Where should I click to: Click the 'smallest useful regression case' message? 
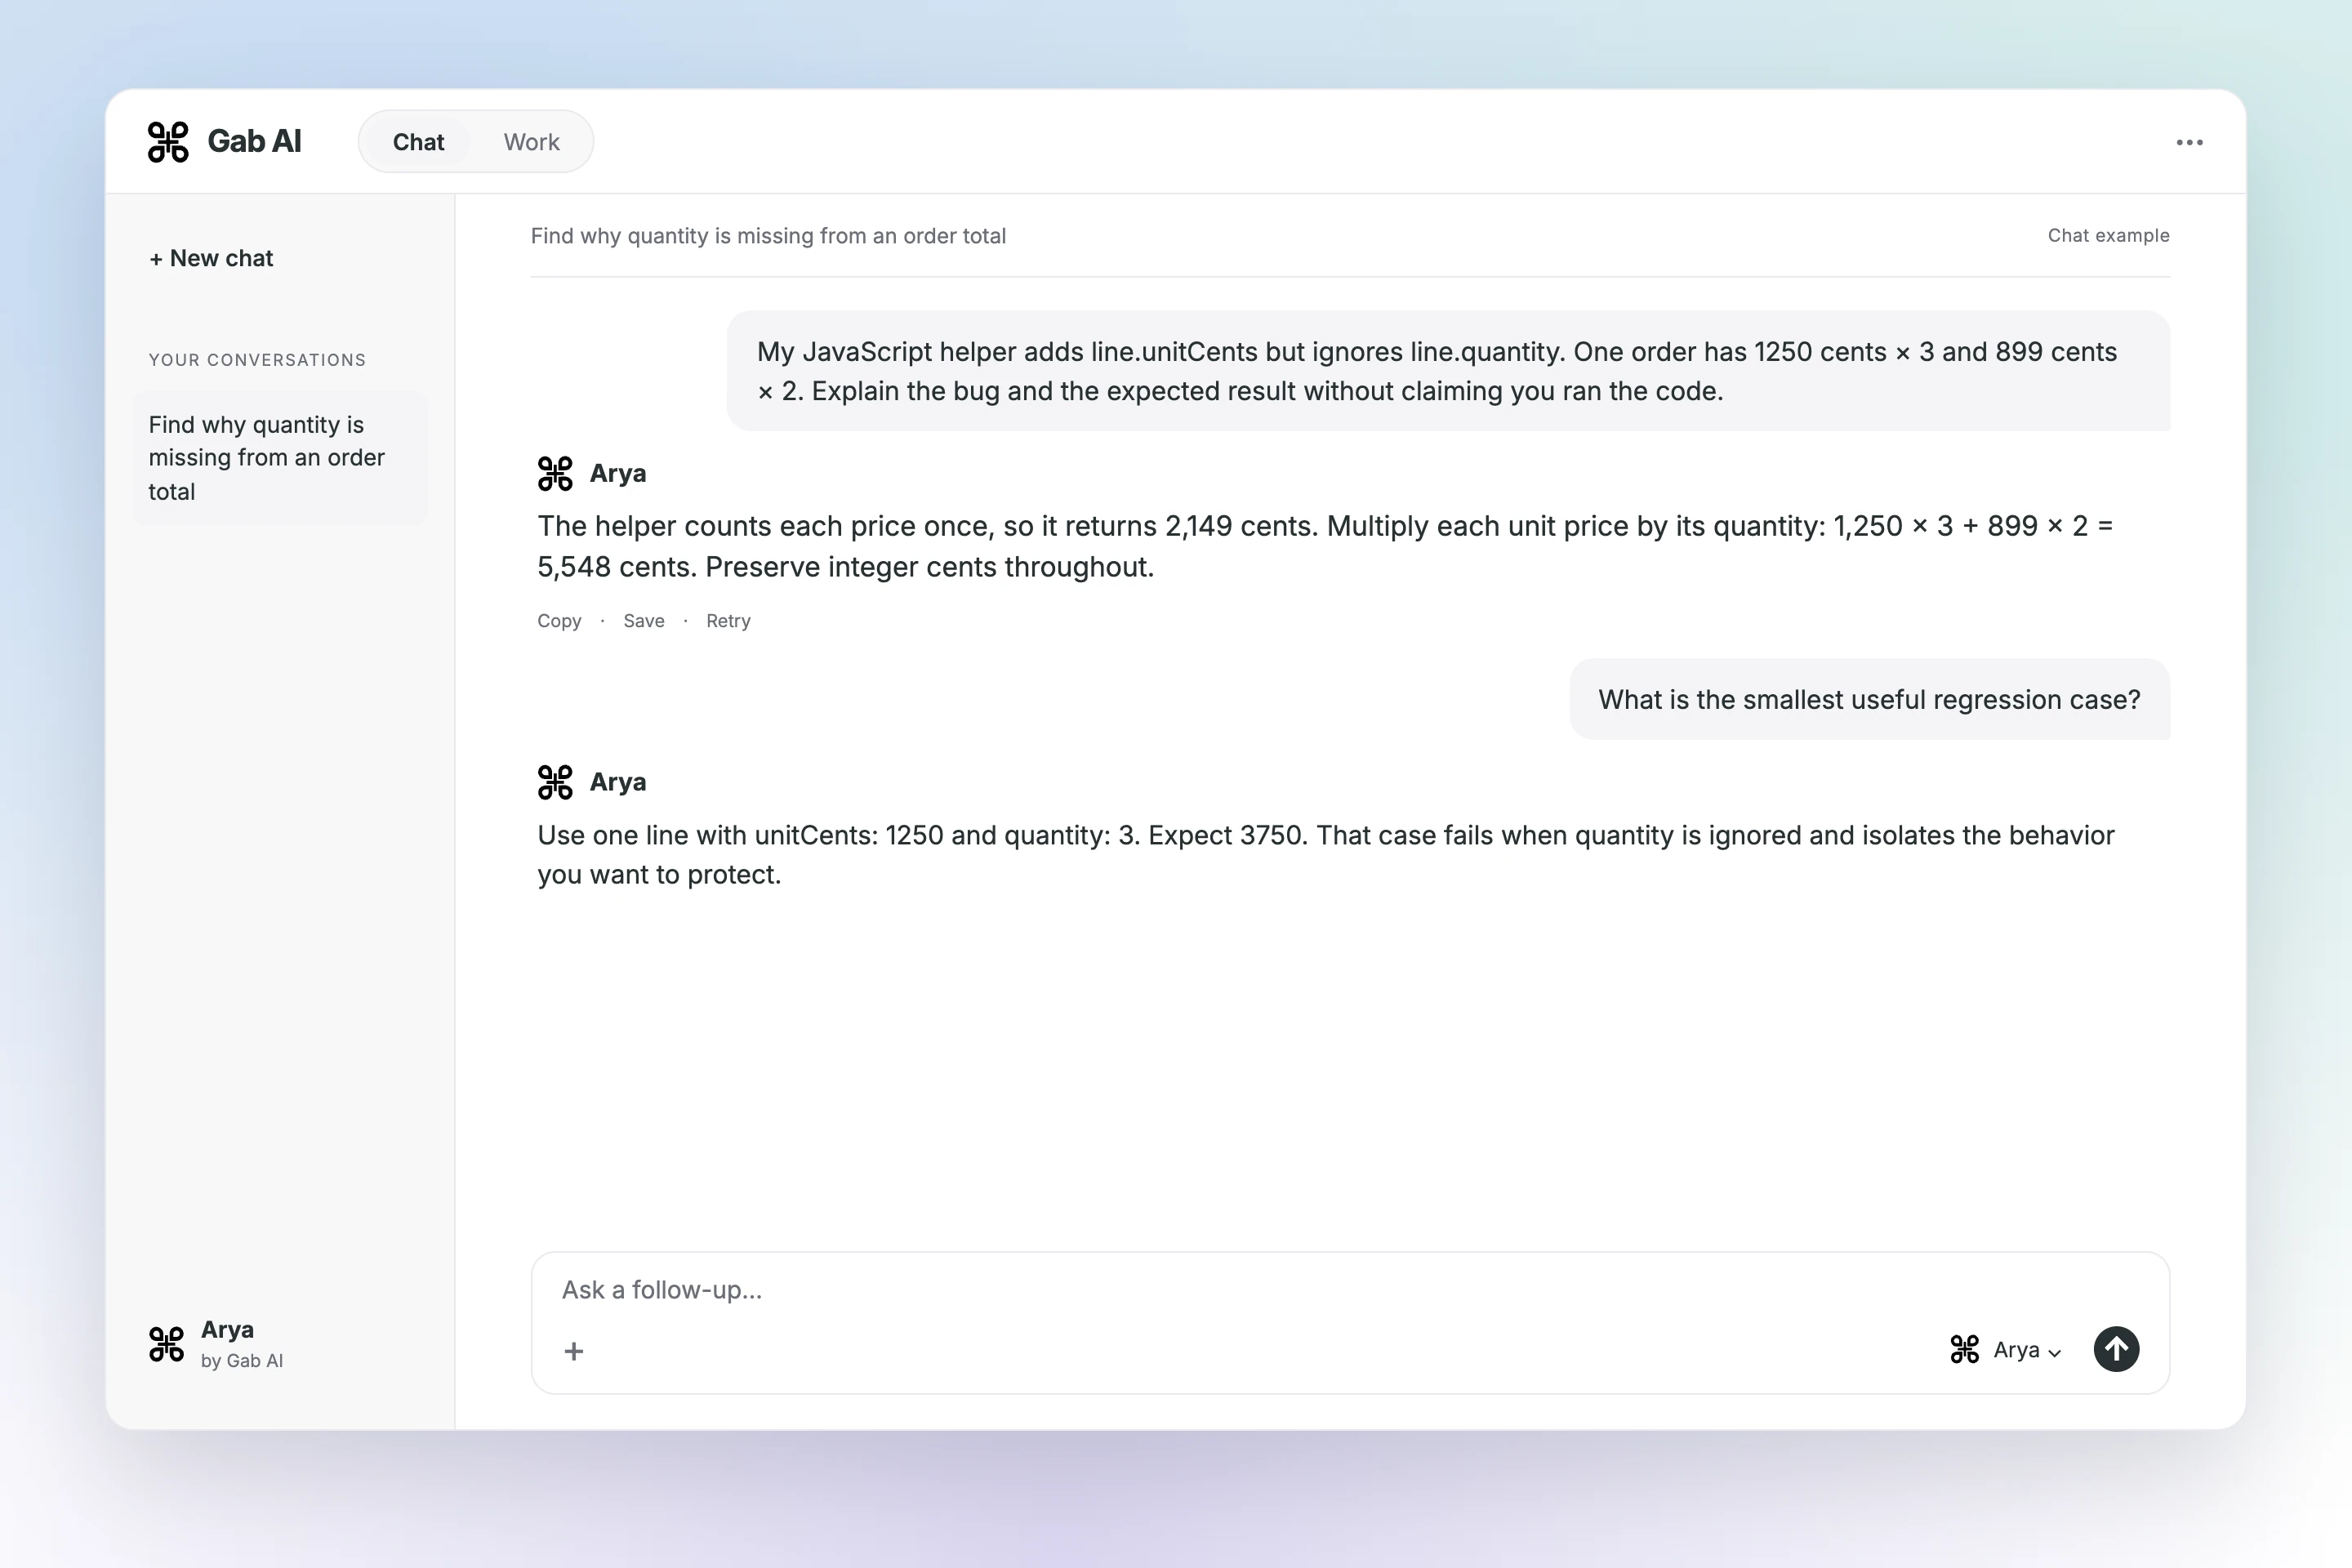[x=1869, y=700]
